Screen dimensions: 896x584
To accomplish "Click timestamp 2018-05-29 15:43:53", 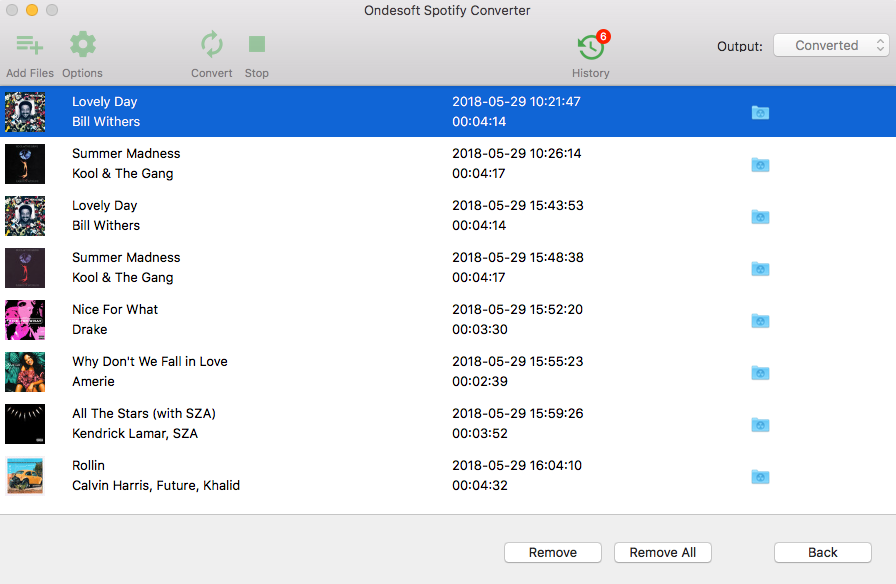I will coord(518,206).
